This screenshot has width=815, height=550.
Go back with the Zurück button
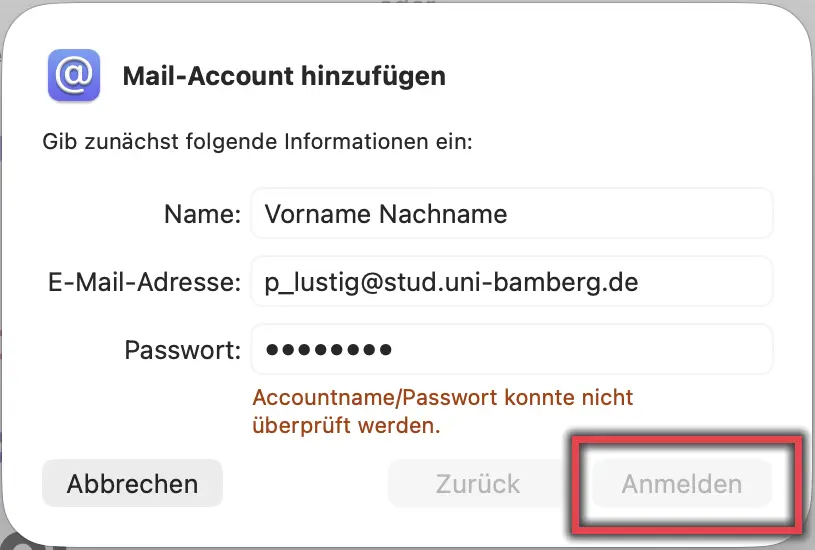[478, 485]
